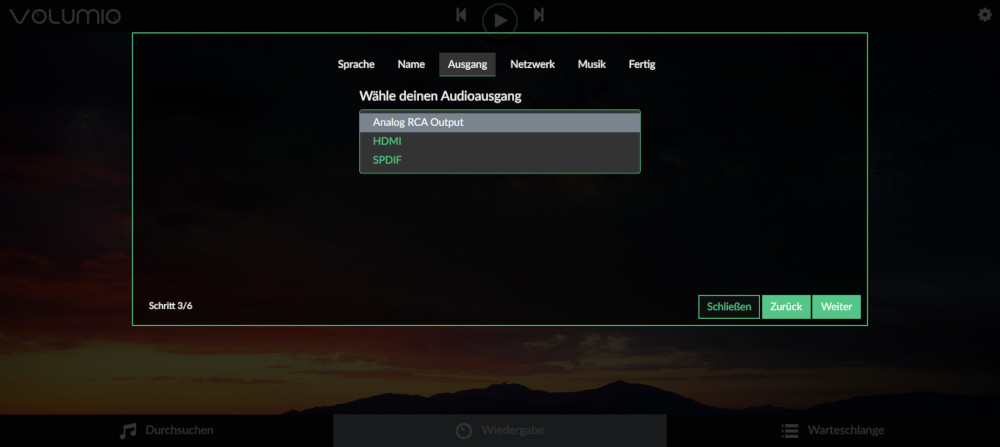
Task: Skip to the next track
Action: 539,15
